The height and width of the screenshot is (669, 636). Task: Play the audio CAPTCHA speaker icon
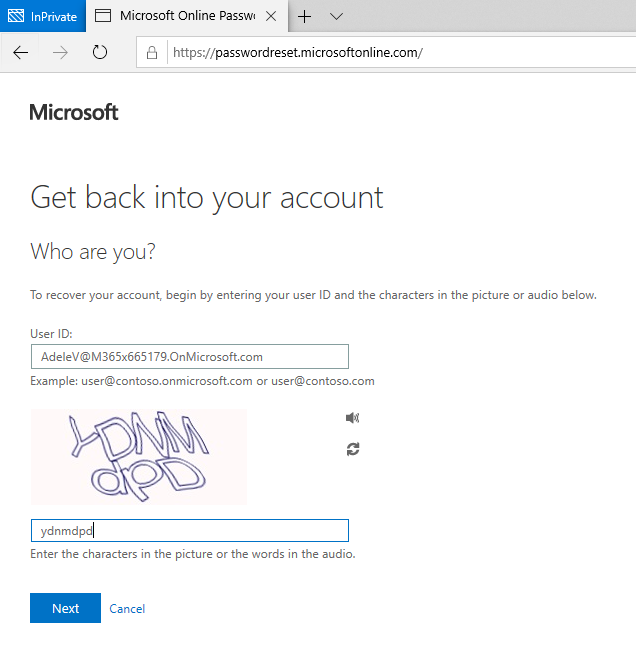[352, 418]
